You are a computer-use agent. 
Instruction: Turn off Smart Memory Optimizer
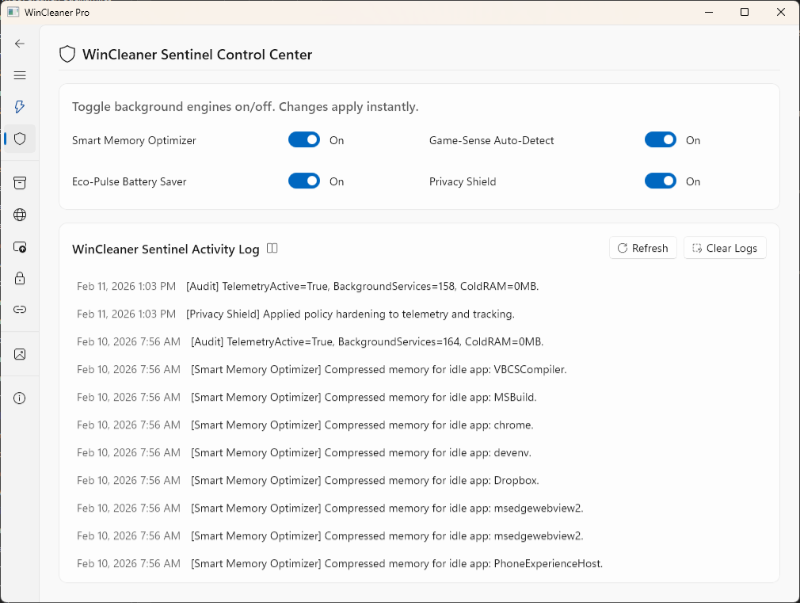tap(304, 139)
